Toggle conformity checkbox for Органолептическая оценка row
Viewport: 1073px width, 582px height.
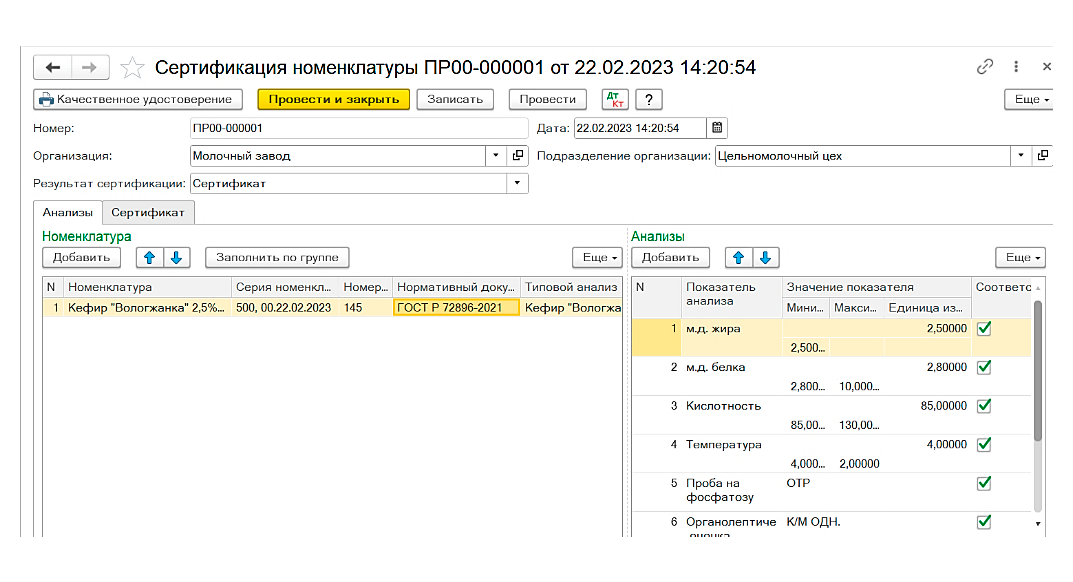984,522
